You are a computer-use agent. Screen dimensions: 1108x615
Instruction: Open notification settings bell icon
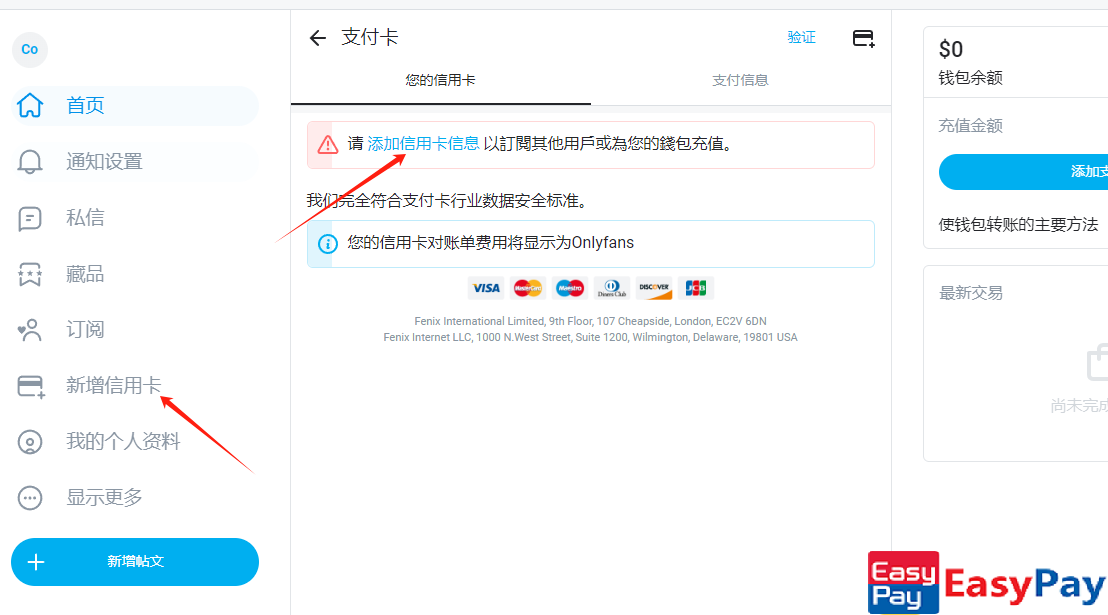click(31, 162)
